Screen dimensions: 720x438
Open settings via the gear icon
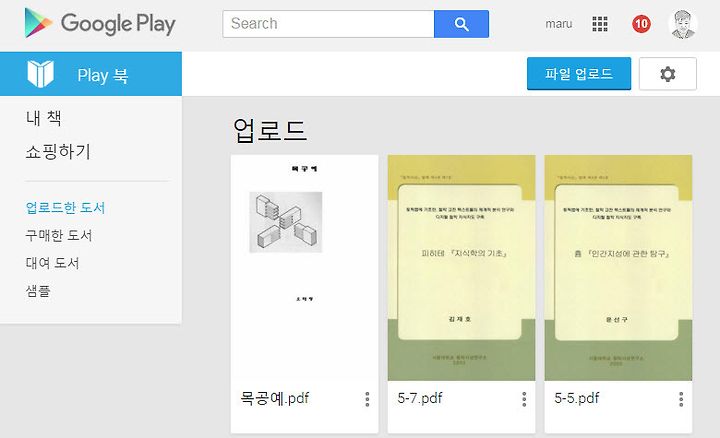[x=668, y=74]
